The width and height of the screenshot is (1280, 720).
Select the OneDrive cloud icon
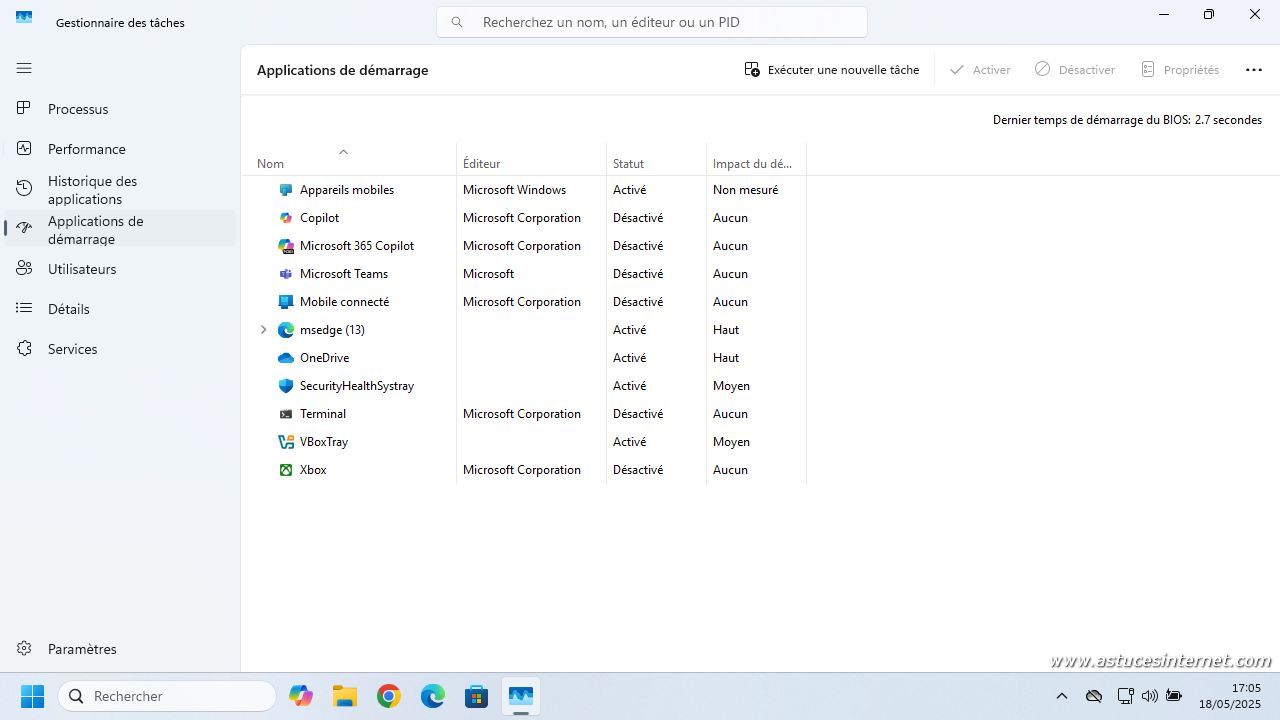286,358
